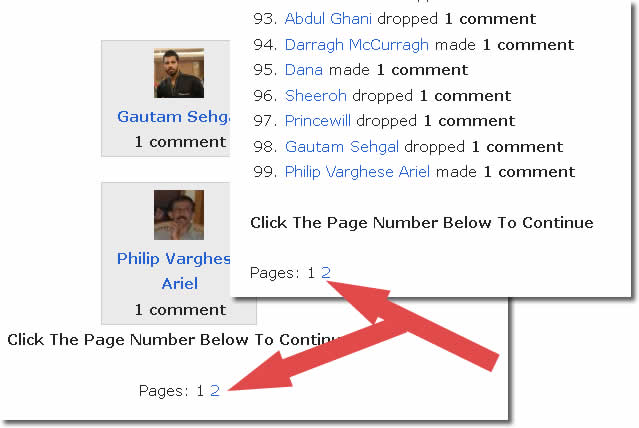Click the Ariel link text in card
This screenshot has height=428, width=639.
tap(180, 284)
